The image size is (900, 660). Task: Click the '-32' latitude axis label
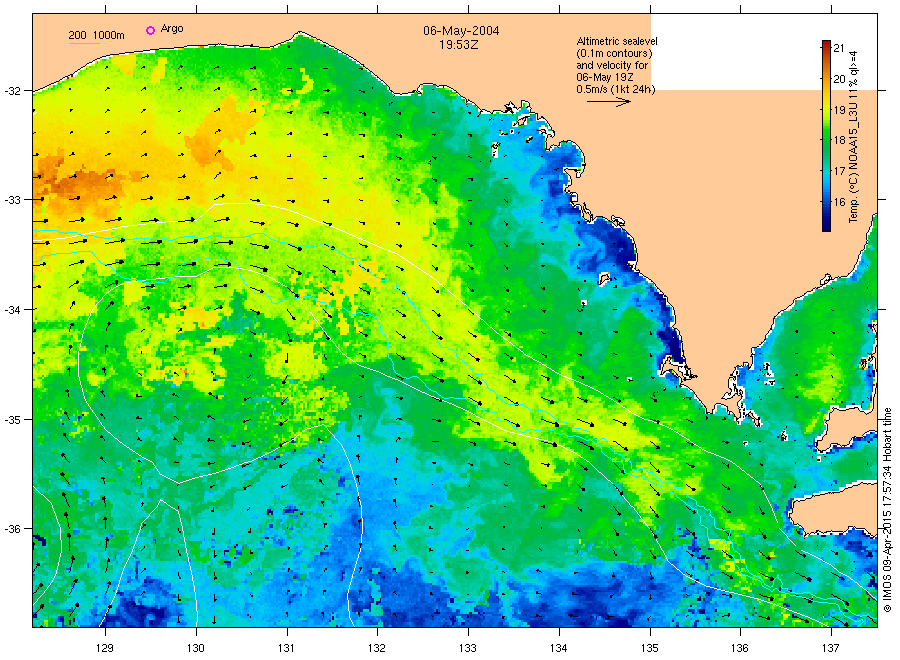[12, 91]
